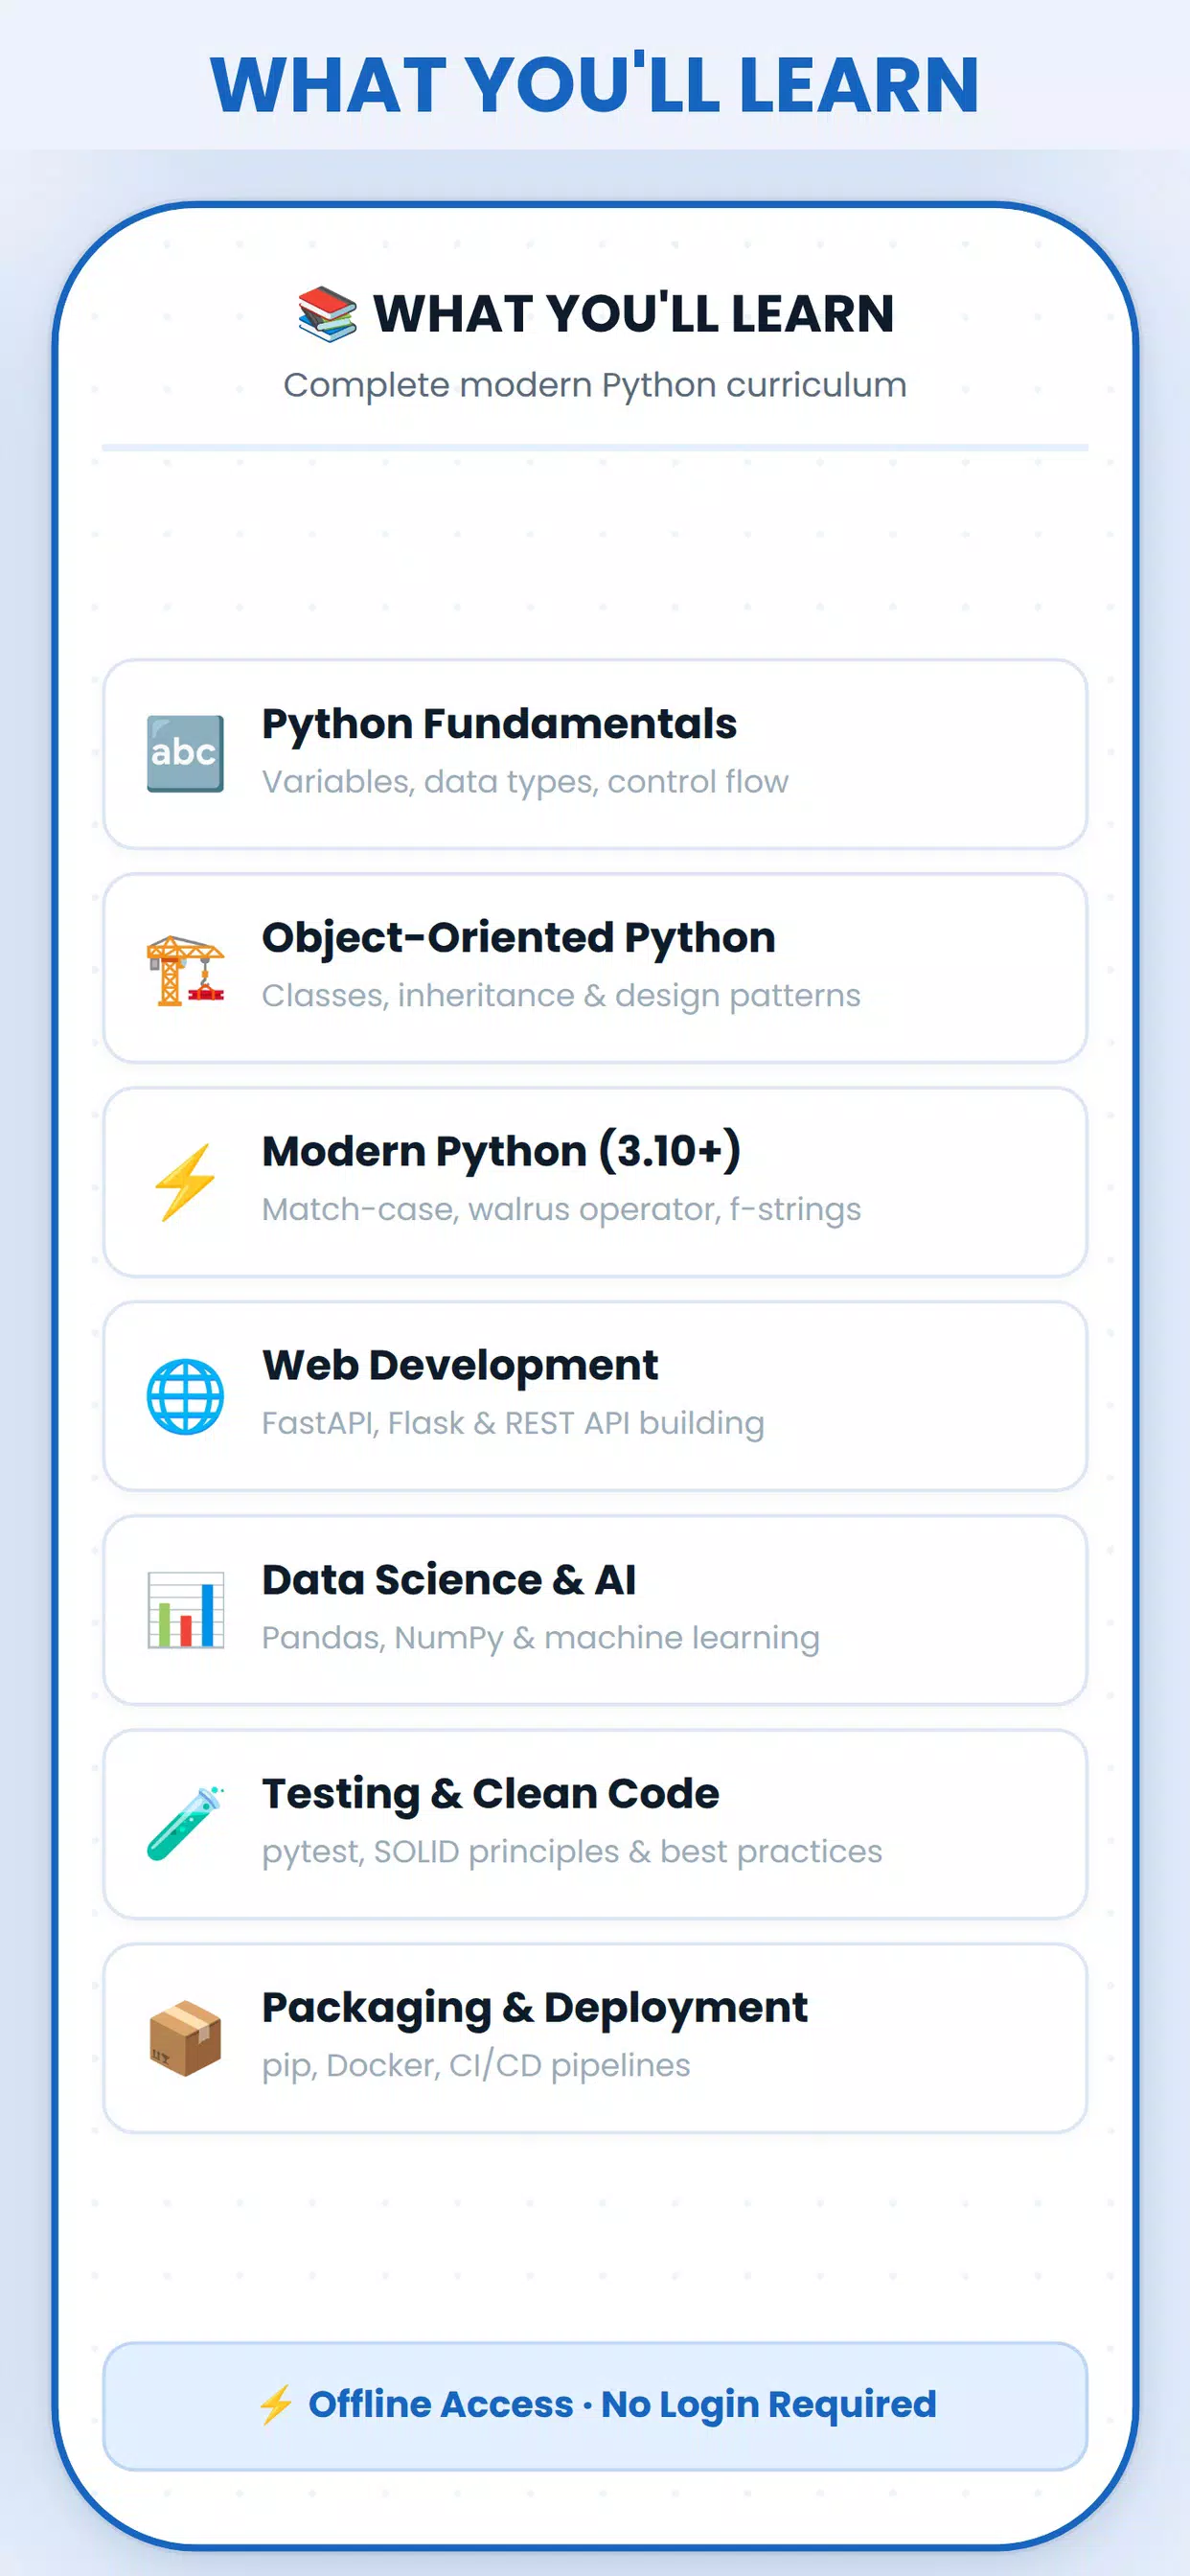Click the bar chart Data Science icon
The image size is (1190, 2576).
pyautogui.click(x=185, y=1610)
